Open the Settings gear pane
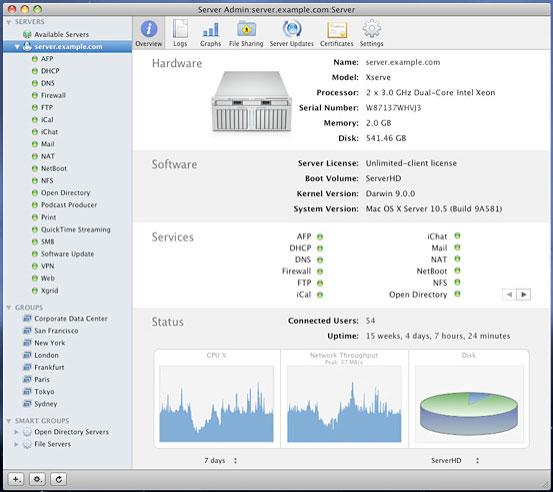 tap(371, 34)
